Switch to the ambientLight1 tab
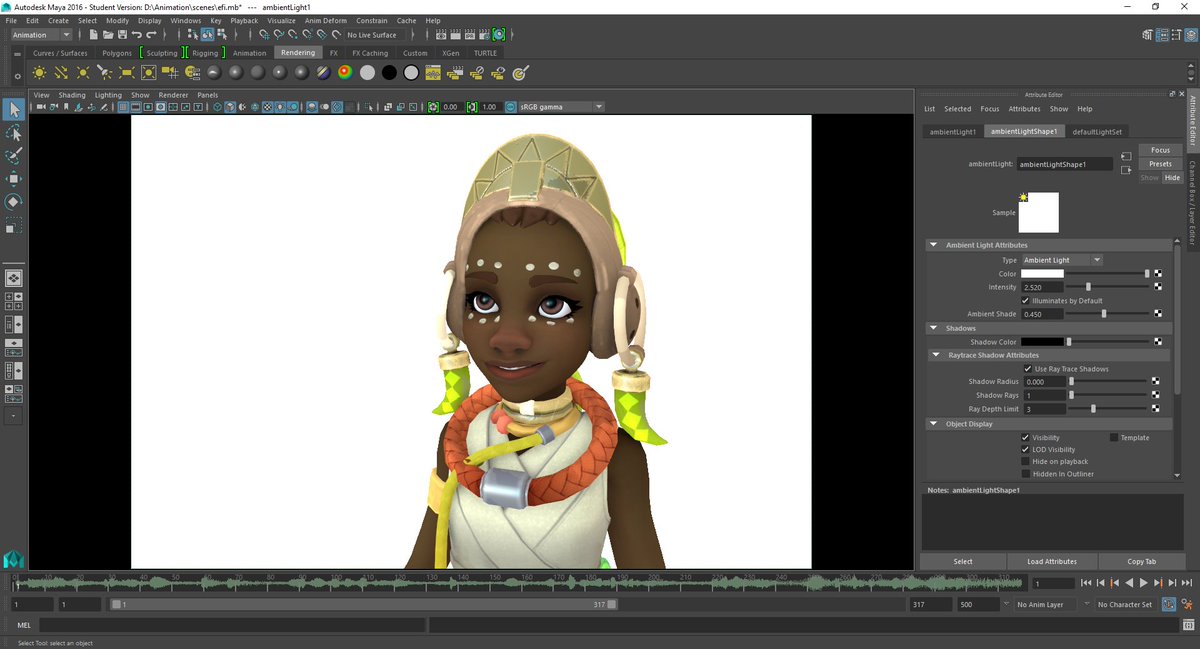 point(953,131)
